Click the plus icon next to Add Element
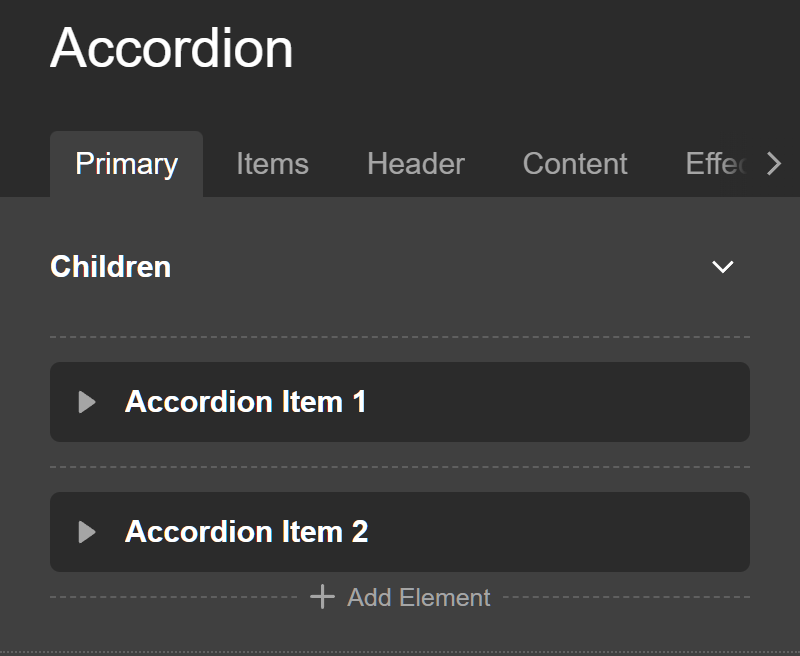This screenshot has width=800, height=656. coord(321,596)
